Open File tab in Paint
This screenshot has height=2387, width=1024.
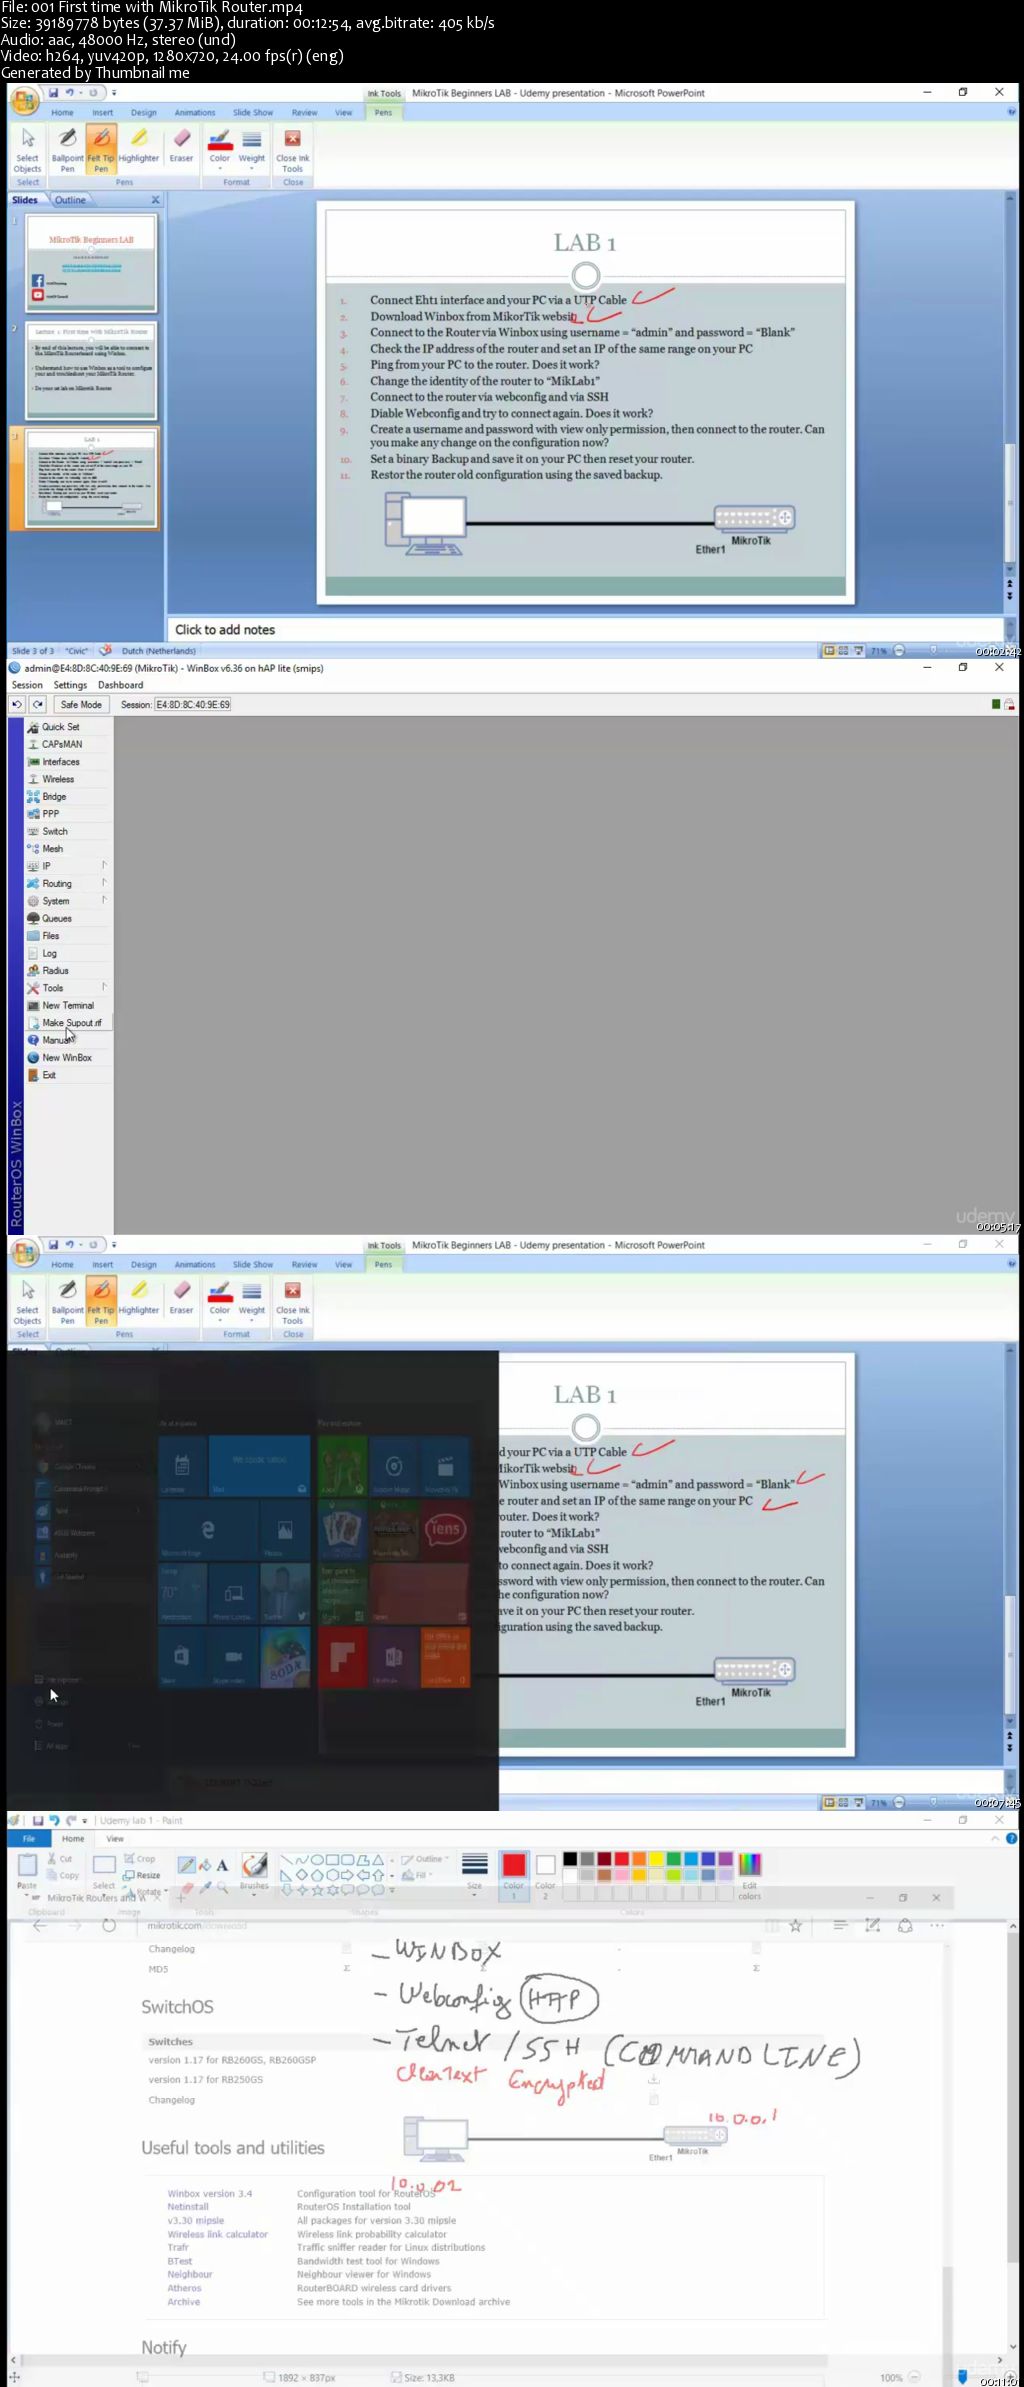[x=29, y=1838]
